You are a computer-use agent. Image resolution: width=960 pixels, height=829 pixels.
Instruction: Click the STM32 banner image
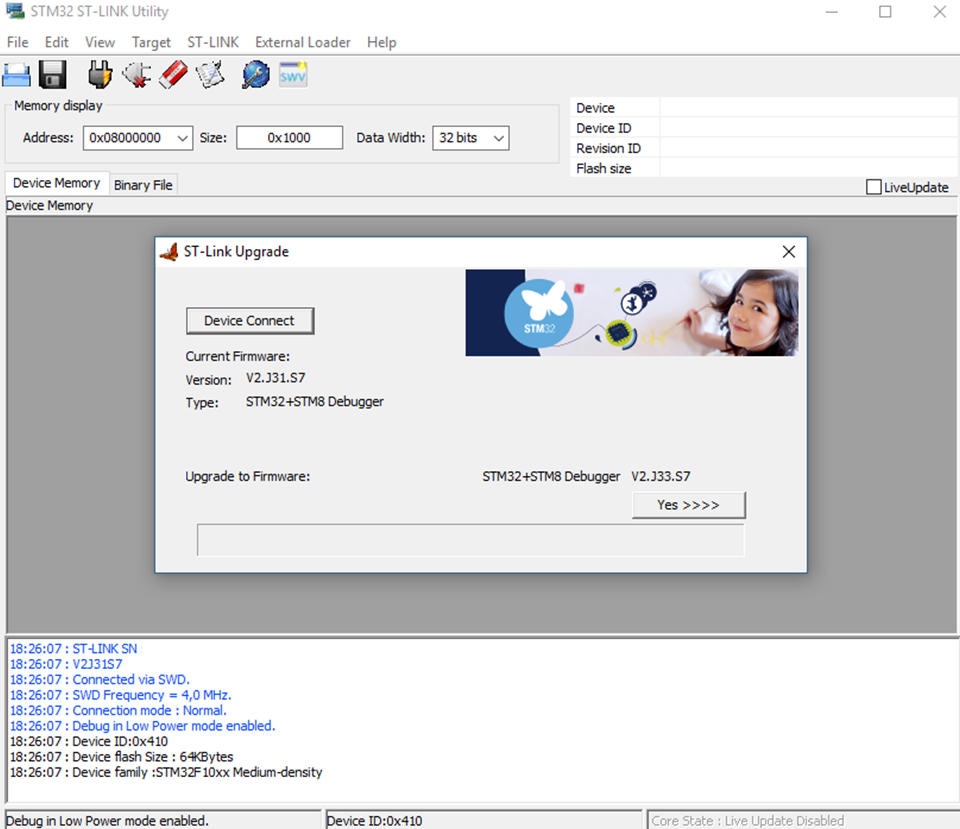tap(631, 313)
